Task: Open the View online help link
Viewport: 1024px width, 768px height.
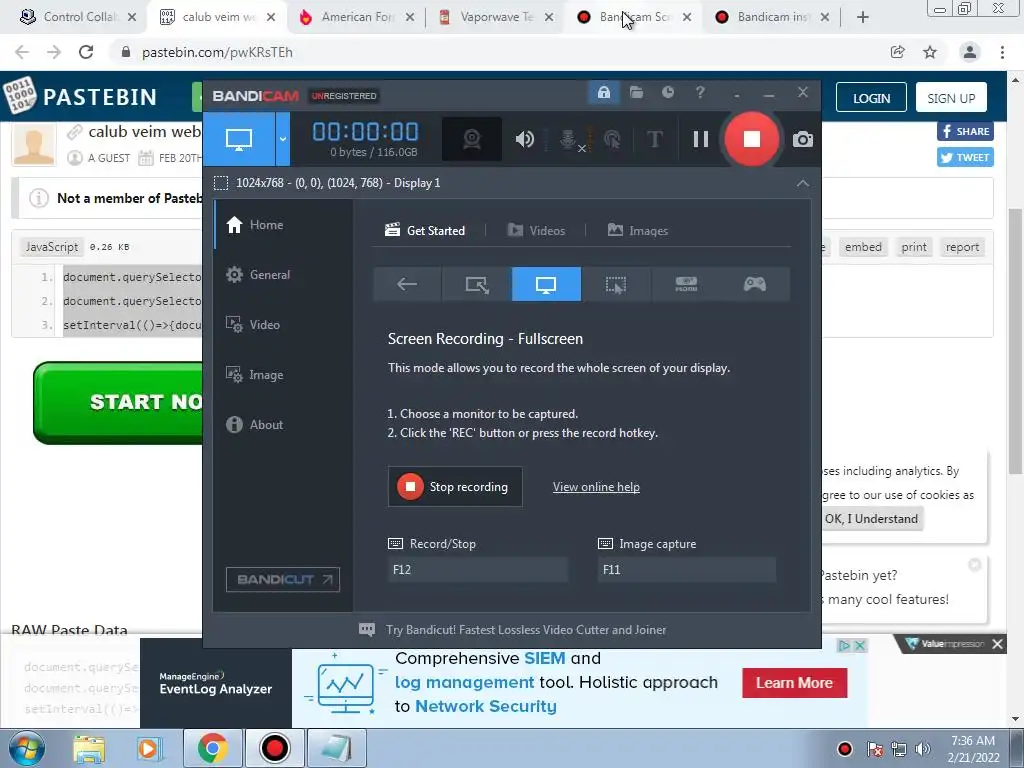Action: [596, 487]
